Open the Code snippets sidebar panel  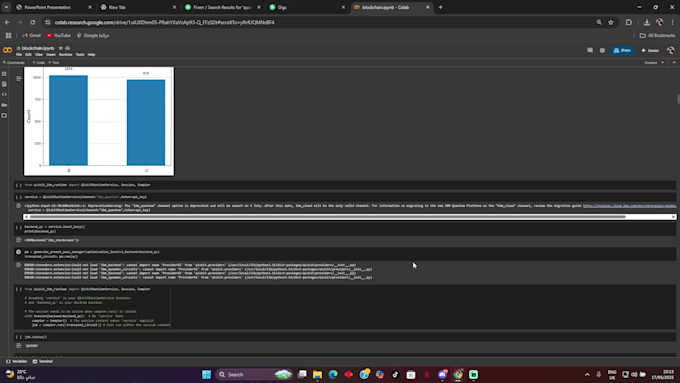tap(4, 95)
